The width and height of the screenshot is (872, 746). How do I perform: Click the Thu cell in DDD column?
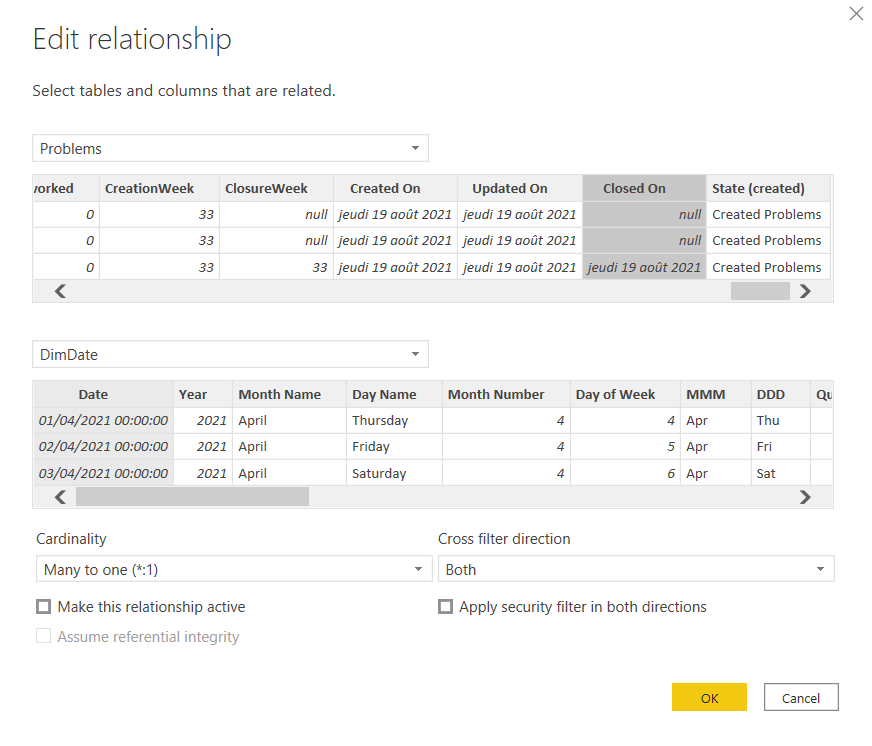pyautogui.click(x=780, y=421)
